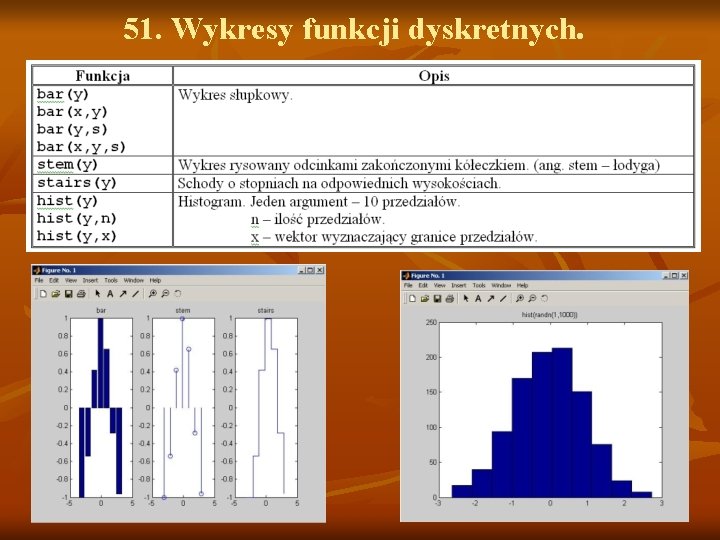Open Tools menu in left bar/stem window
Viewport: 720px width, 540px height.
click(x=111, y=280)
